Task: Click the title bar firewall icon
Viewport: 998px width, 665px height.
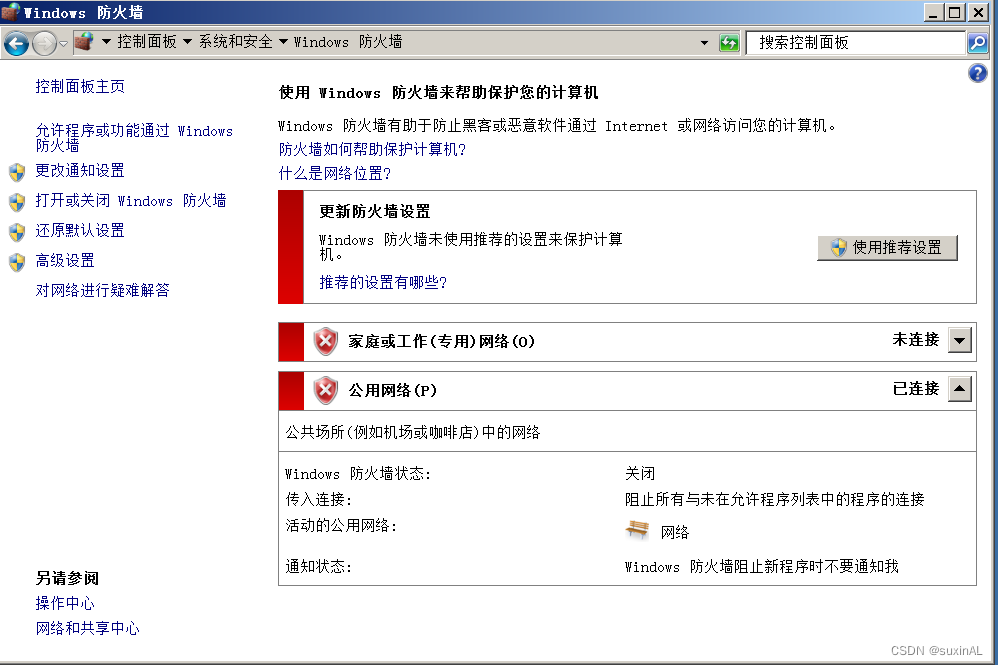Action: 10,11
